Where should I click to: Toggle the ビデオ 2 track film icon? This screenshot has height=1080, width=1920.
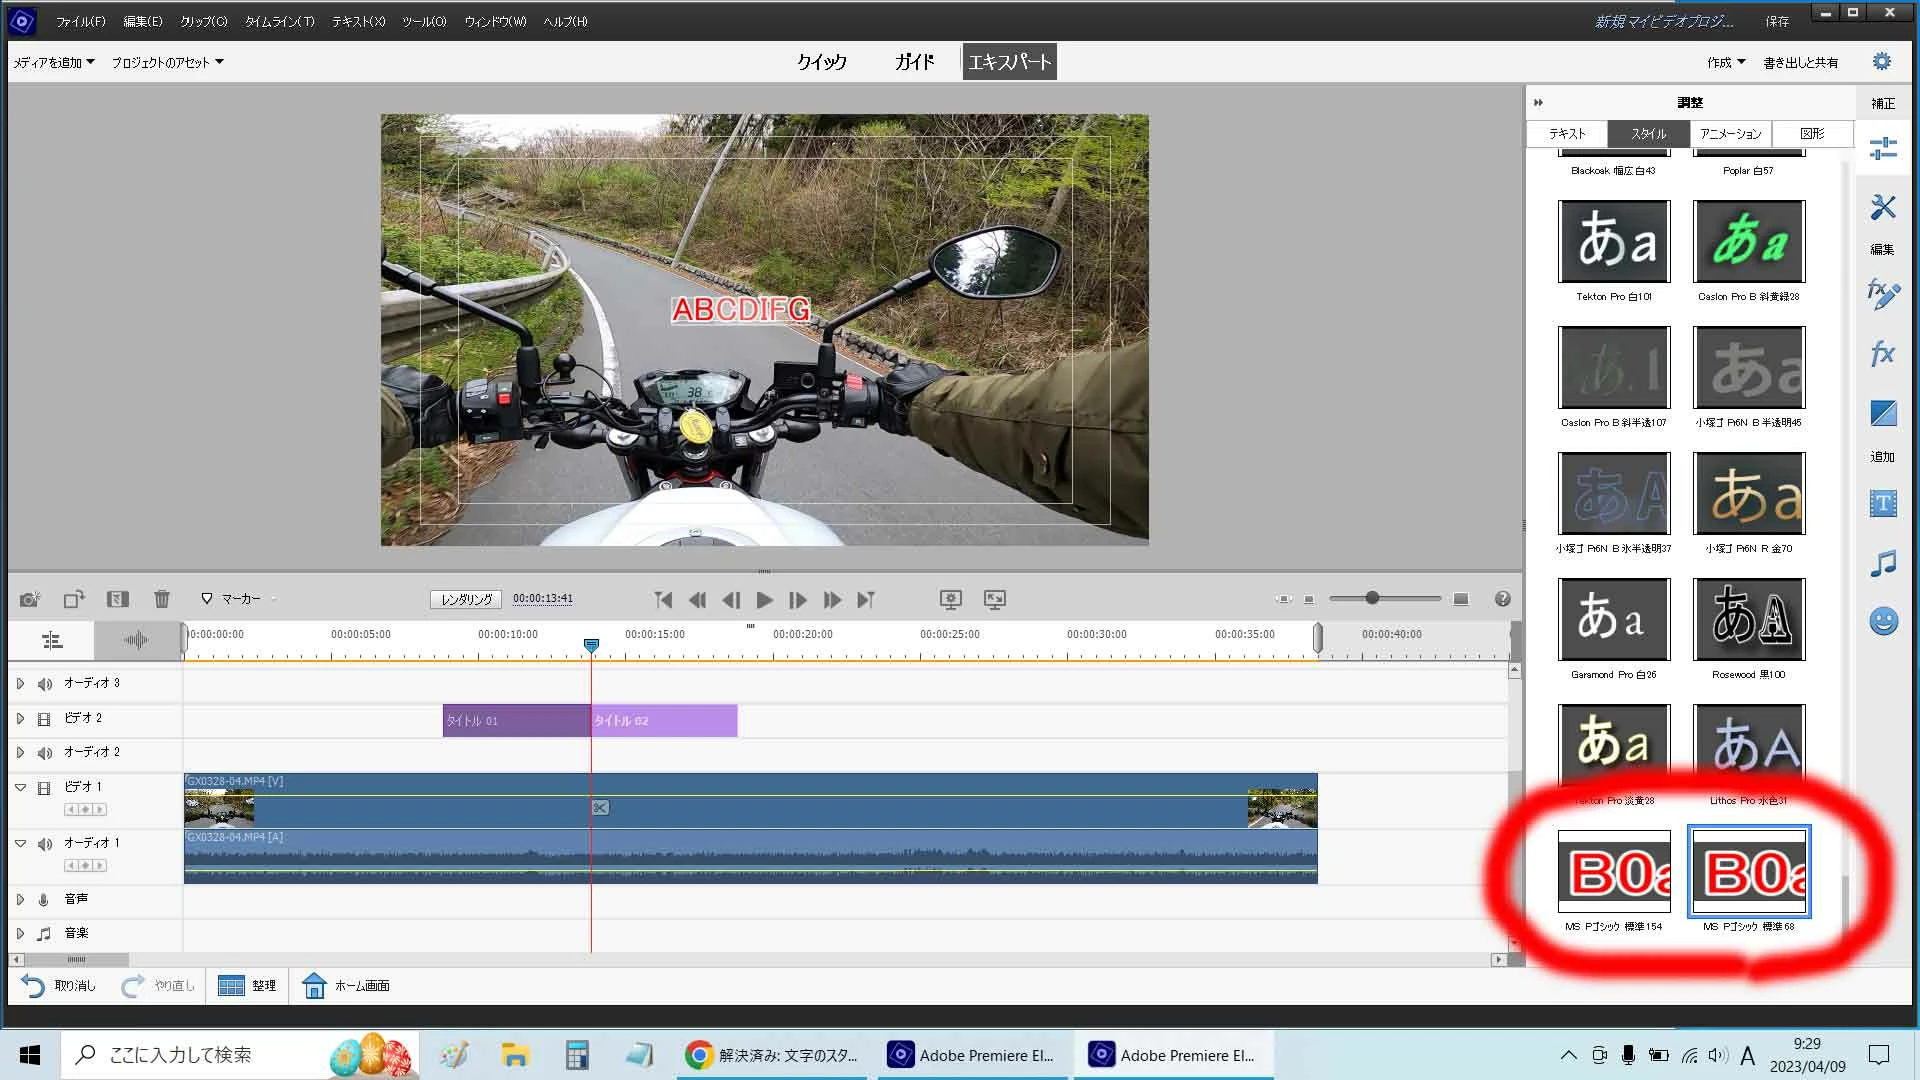(44, 719)
